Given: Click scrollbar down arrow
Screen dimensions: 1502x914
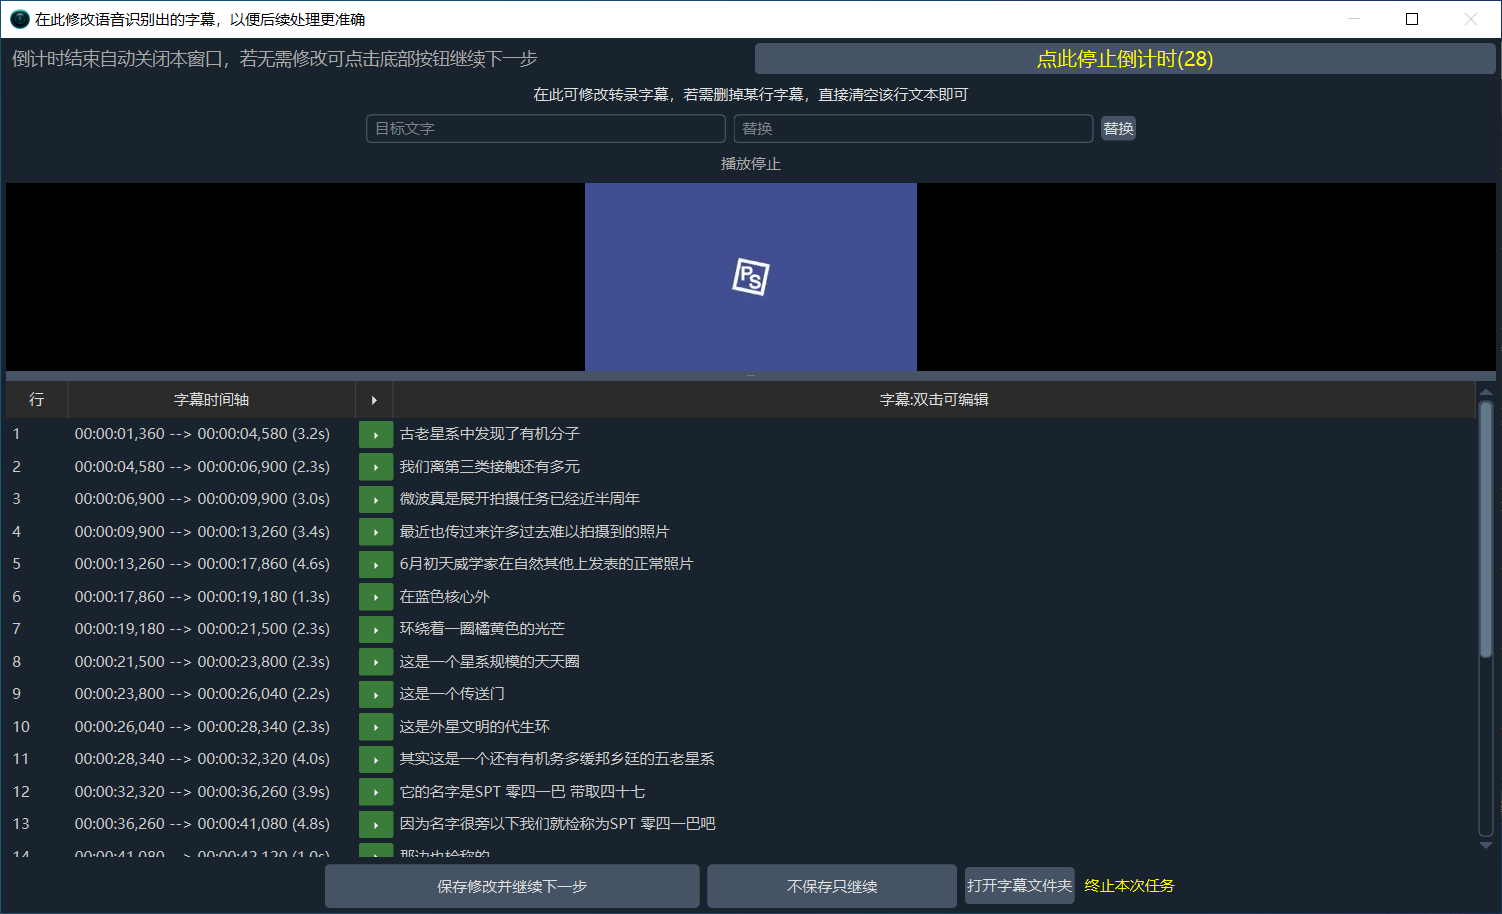Looking at the screenshot, I should [1485, 845].
